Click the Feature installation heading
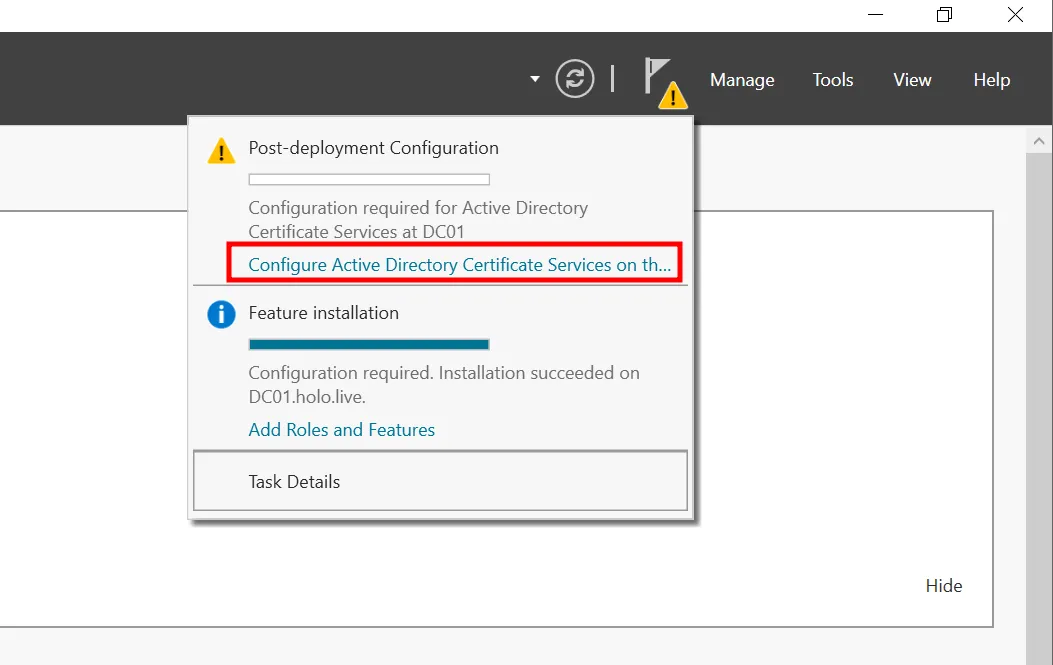The height and width of the screenshot is (665, 1053). [x=324, y=313]
